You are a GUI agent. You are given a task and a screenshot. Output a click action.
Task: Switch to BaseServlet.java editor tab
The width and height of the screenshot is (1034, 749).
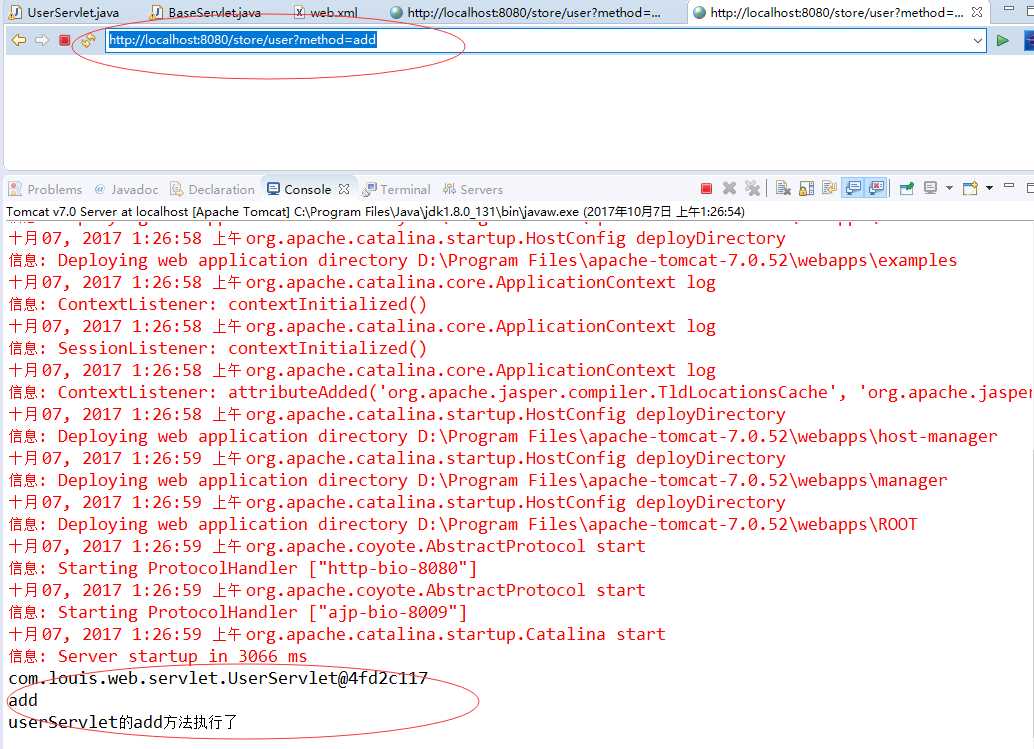[x=204, y=13]
